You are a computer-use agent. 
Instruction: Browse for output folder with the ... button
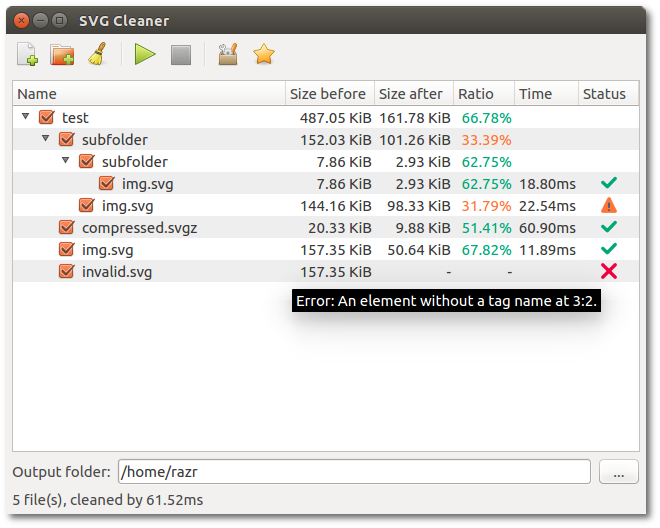point(618,472)
